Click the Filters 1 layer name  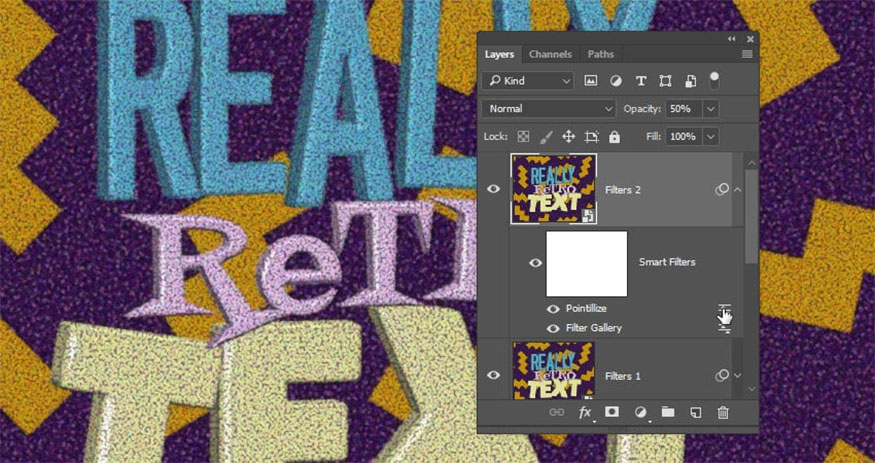coord(623,377)
